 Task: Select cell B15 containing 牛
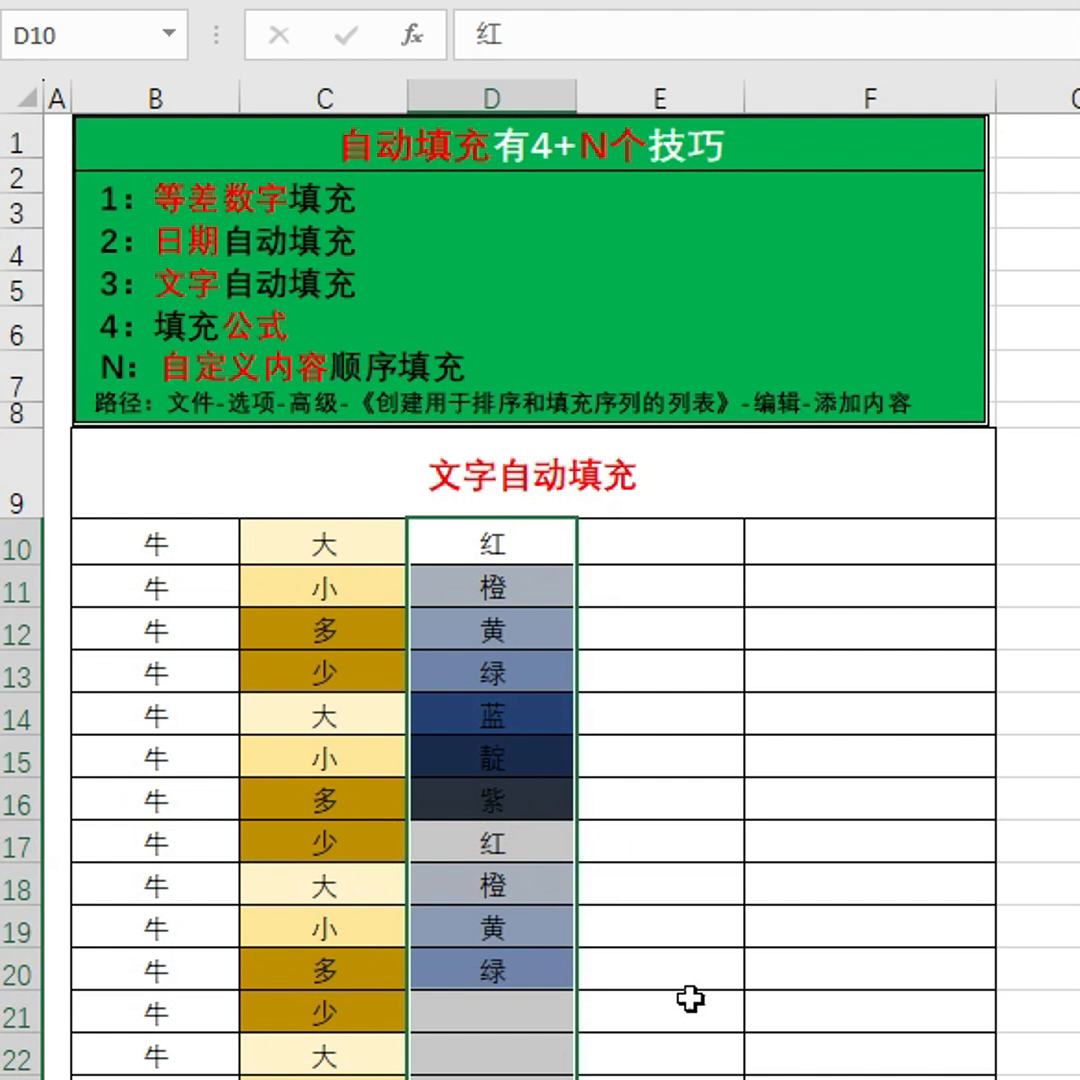156,757
